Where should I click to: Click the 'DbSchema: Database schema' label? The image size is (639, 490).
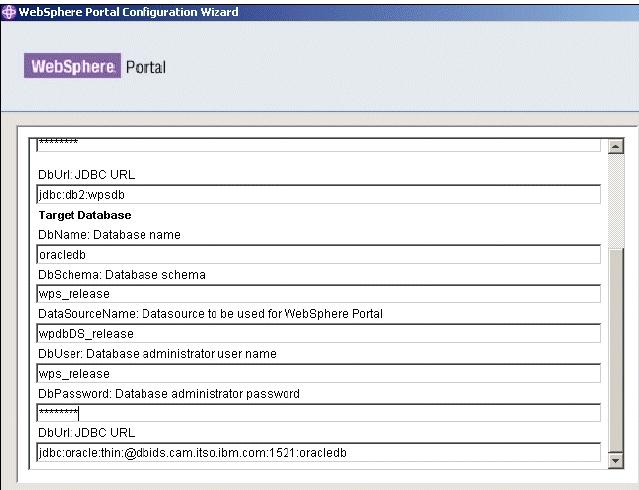tap(122, 275)
